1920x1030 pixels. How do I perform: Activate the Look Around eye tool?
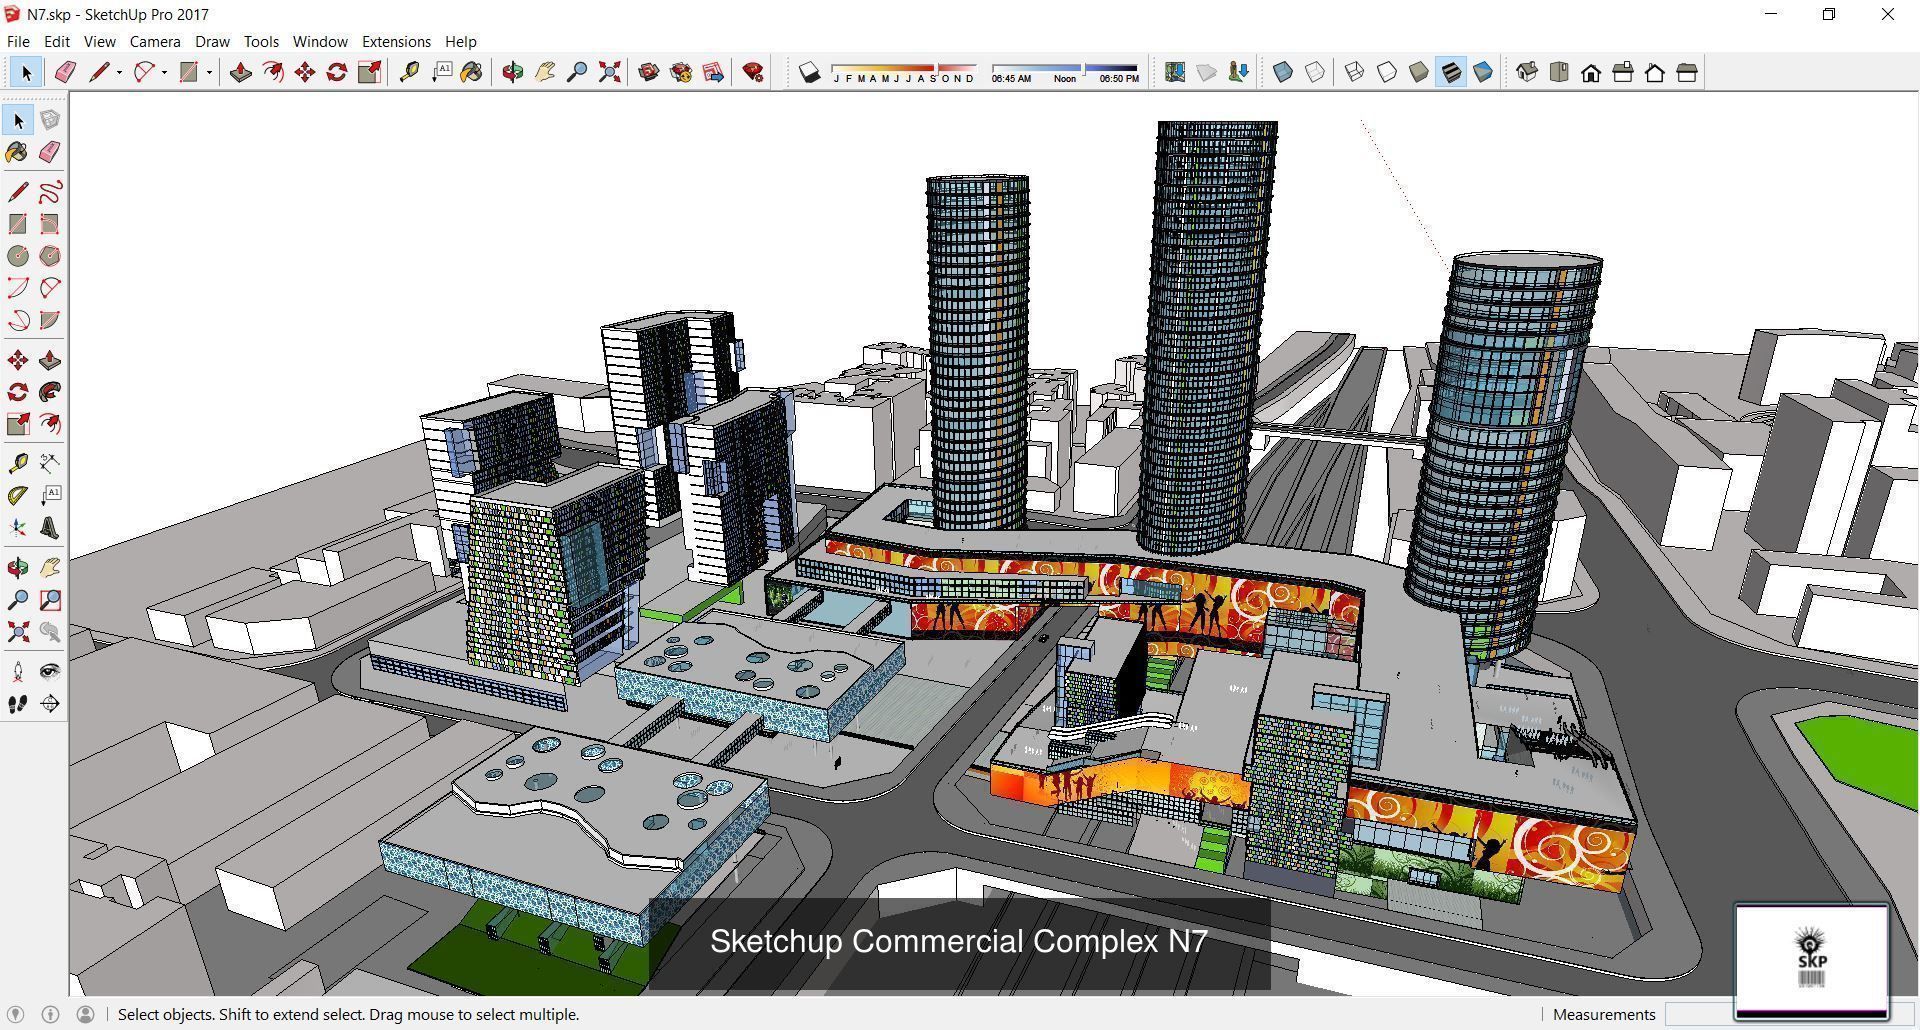click(x=50, y=672)
